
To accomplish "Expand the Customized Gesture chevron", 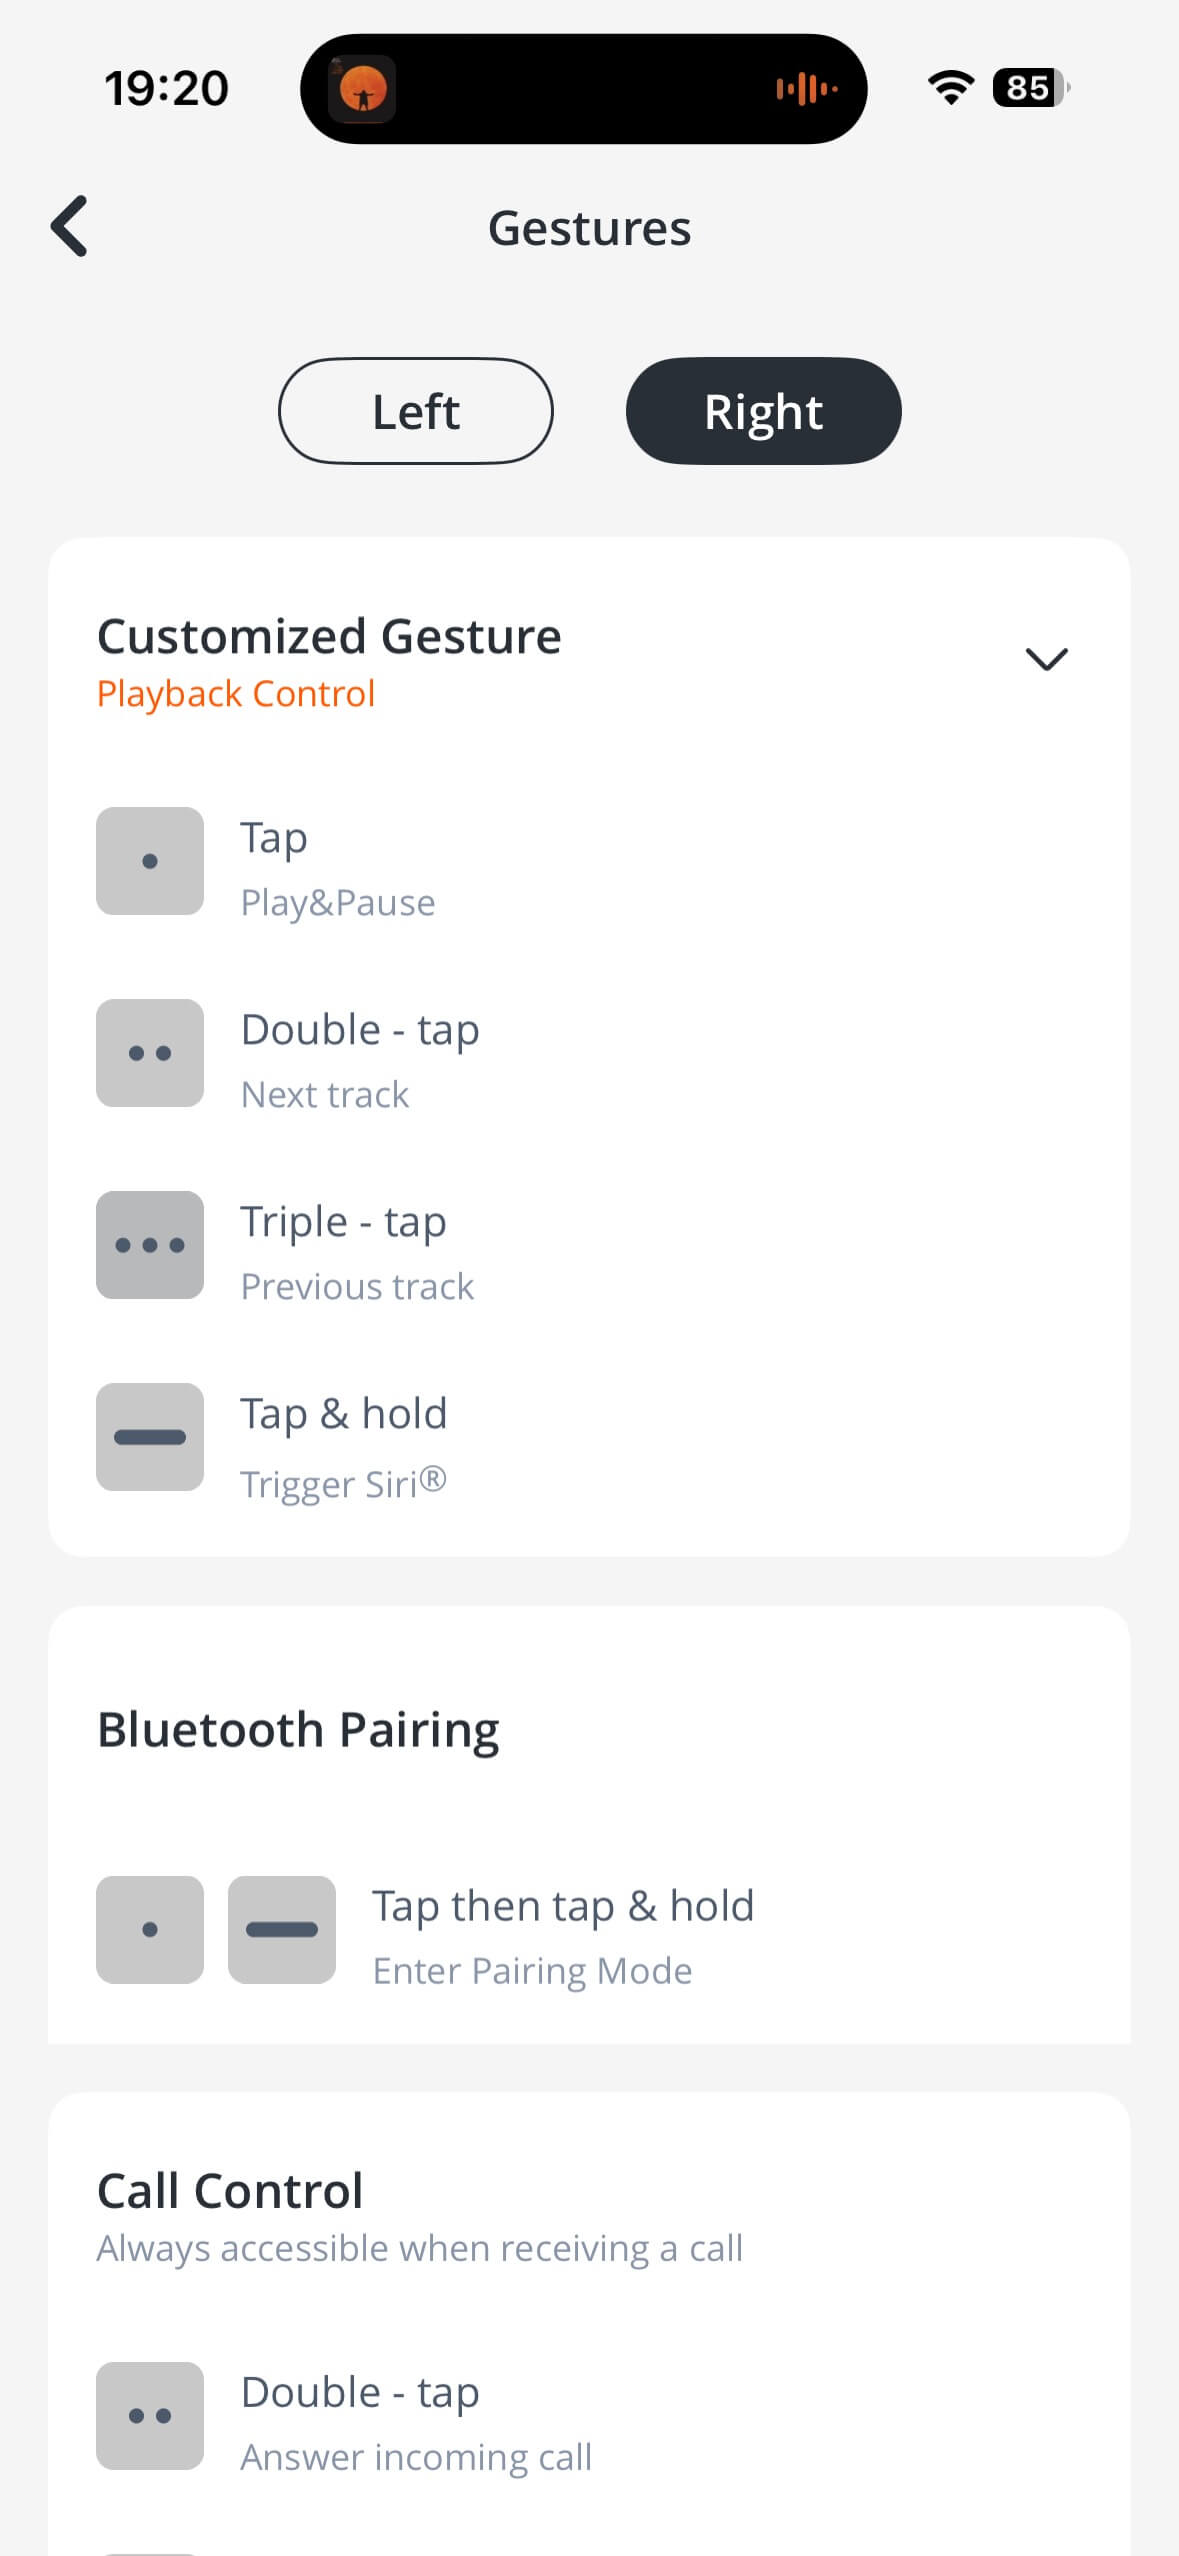I will (x=1047, y=659).
